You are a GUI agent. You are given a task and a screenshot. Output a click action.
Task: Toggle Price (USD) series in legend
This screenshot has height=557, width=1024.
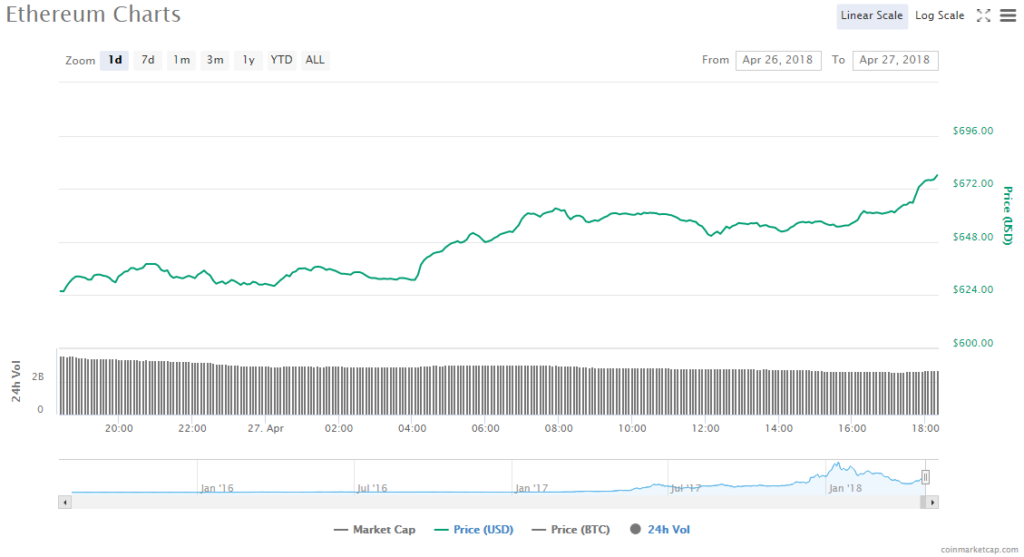click(475, 530)
